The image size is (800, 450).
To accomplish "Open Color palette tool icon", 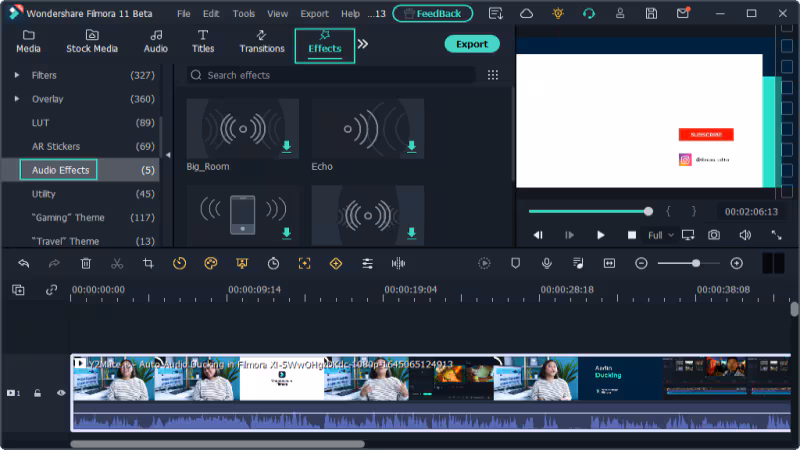I will 211,263.
